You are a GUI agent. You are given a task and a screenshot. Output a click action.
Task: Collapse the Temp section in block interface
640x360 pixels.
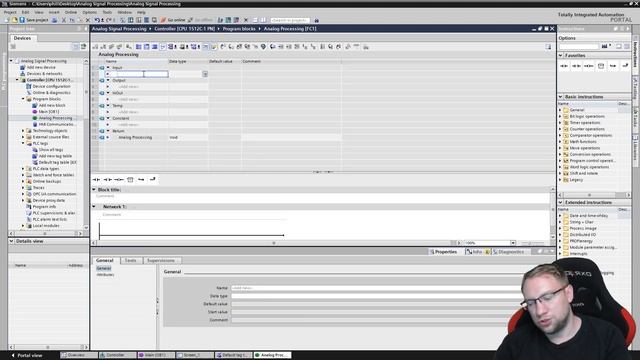108,105
